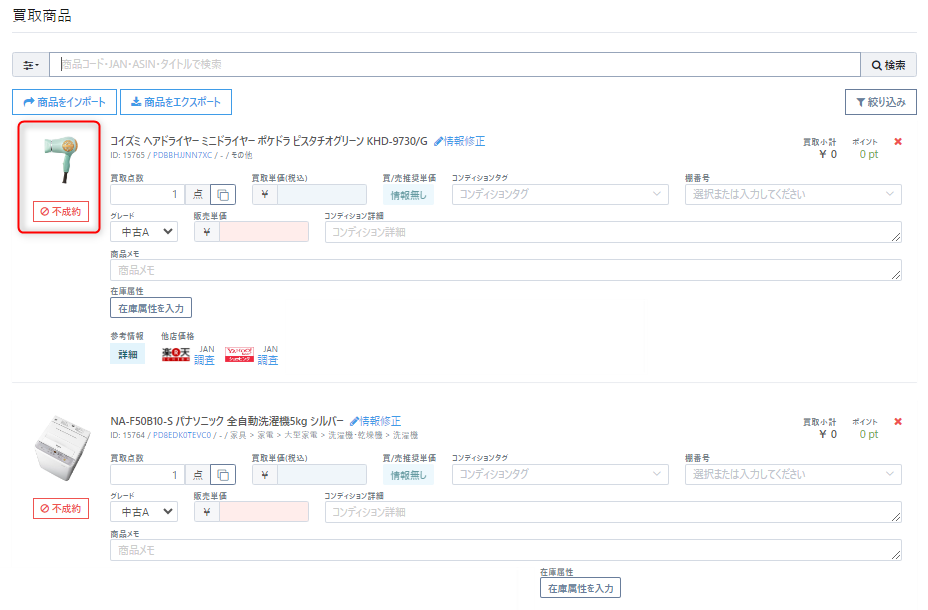
Task: Click the 買取商品 heading text
Action: [42, 16]
